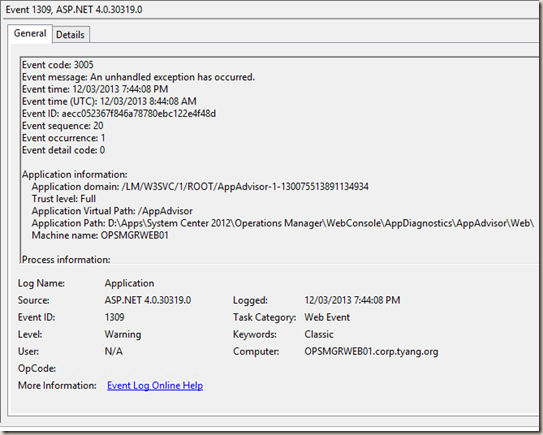Click the Logged value 12/03/2013 7:44:08 PM
The width and height of the screenshot is (543, 435).
(352, 300)
